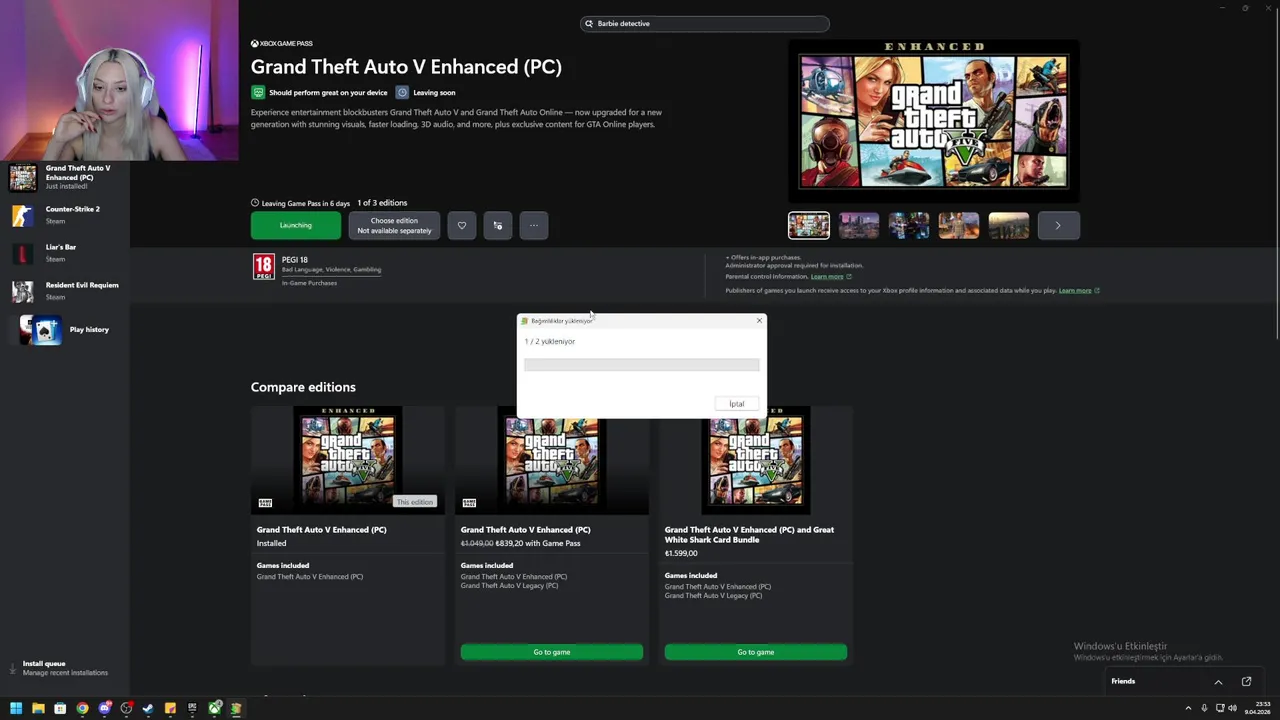
Task: Show next screenshots with arrow button
Action: point(1058,225)
